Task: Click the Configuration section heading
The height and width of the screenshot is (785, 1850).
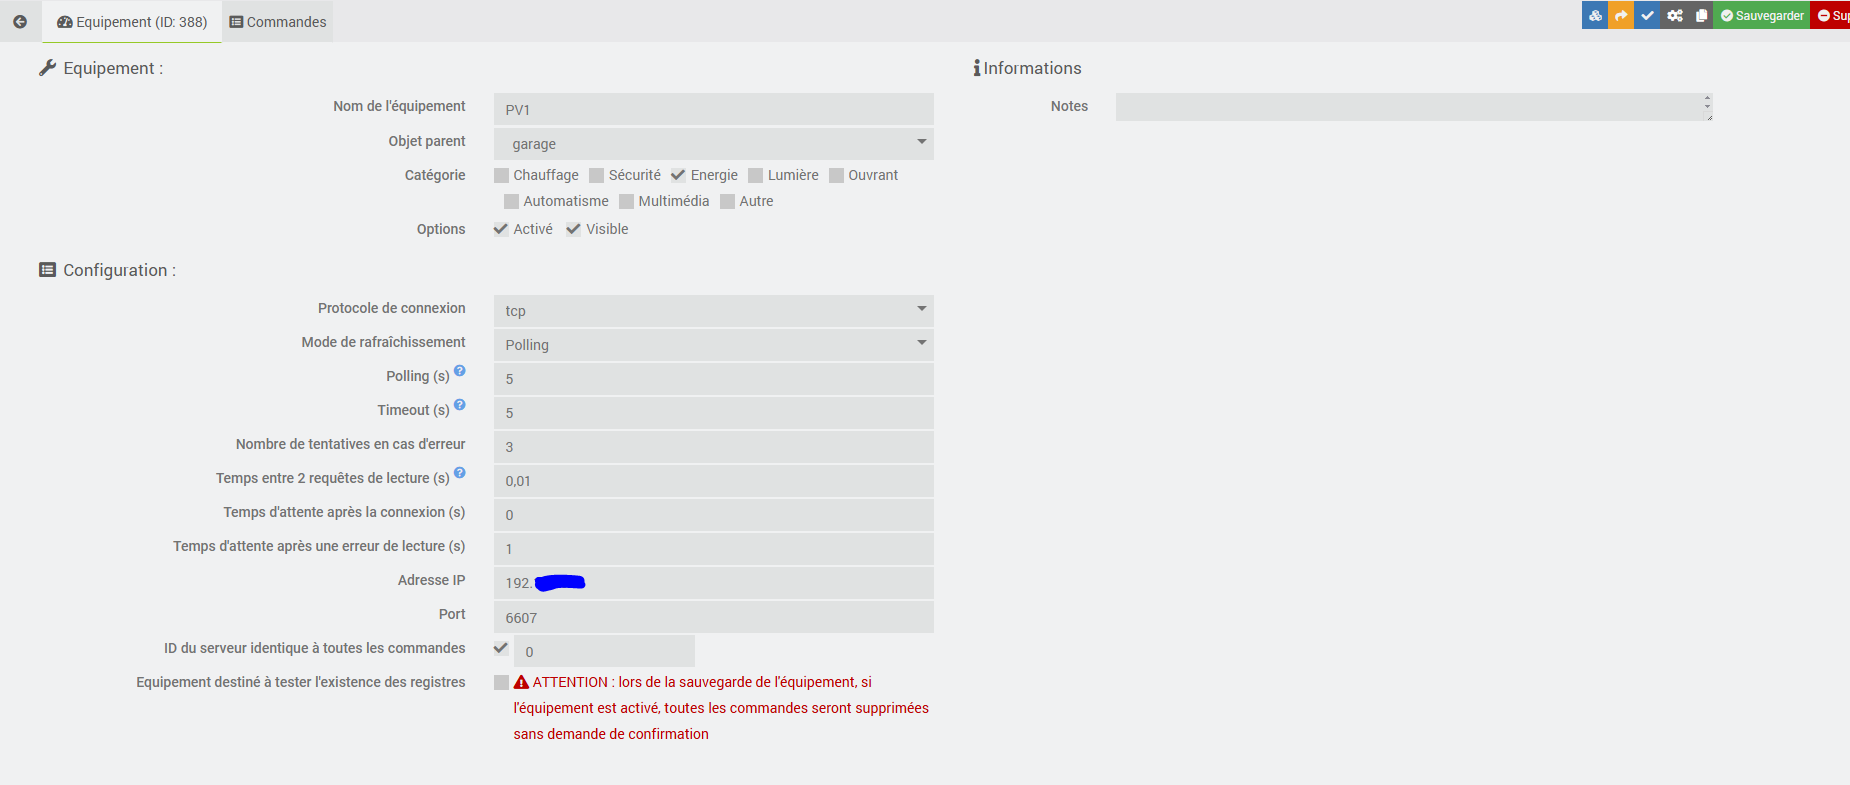Action: (x=108, y=270)
